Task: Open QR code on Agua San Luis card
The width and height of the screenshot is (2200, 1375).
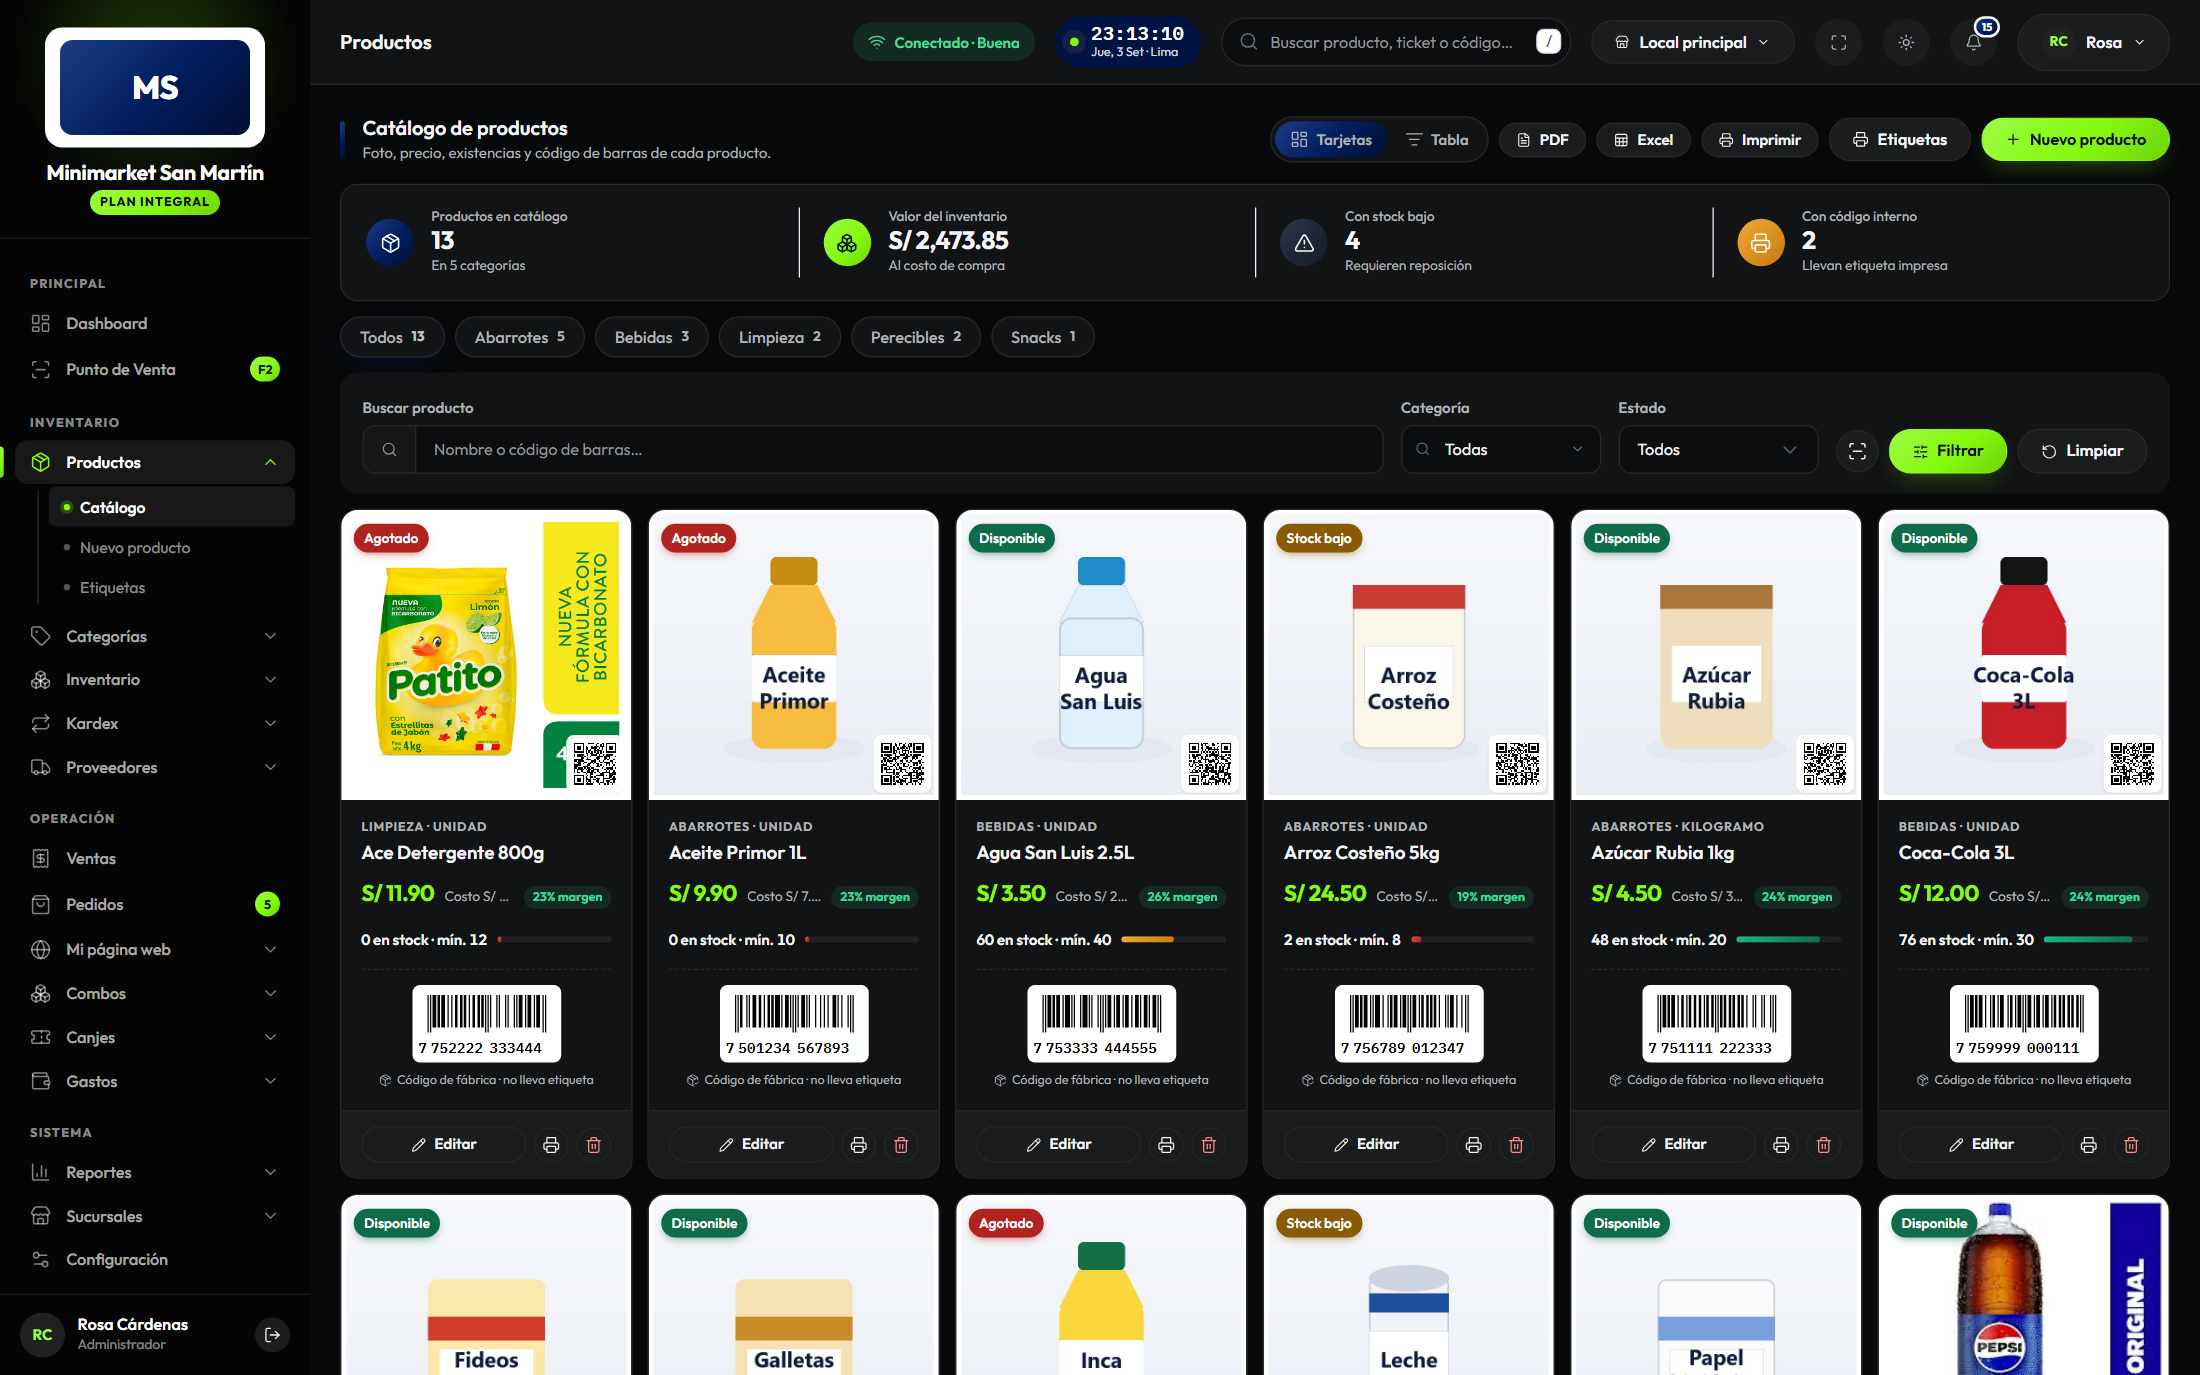Action: pyautogui.click(x=1210, y=764)
